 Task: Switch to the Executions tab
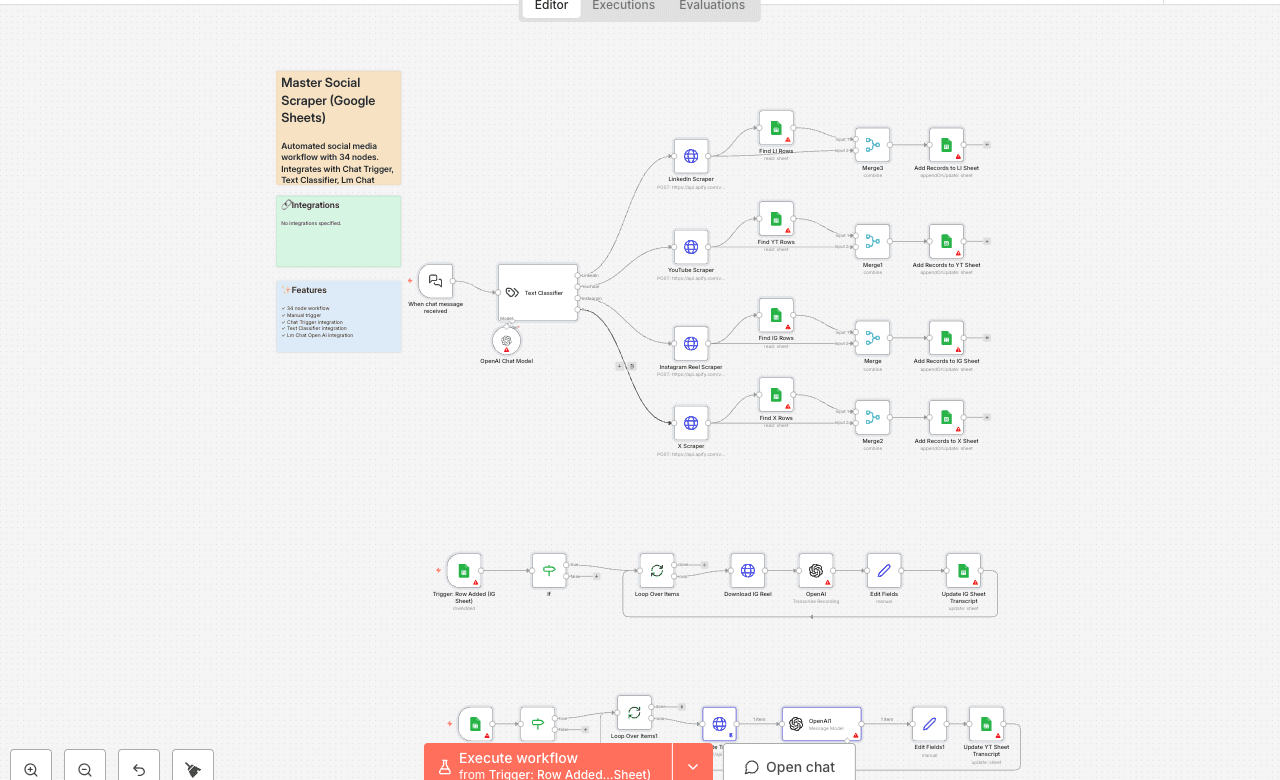(x=622, y=6)
